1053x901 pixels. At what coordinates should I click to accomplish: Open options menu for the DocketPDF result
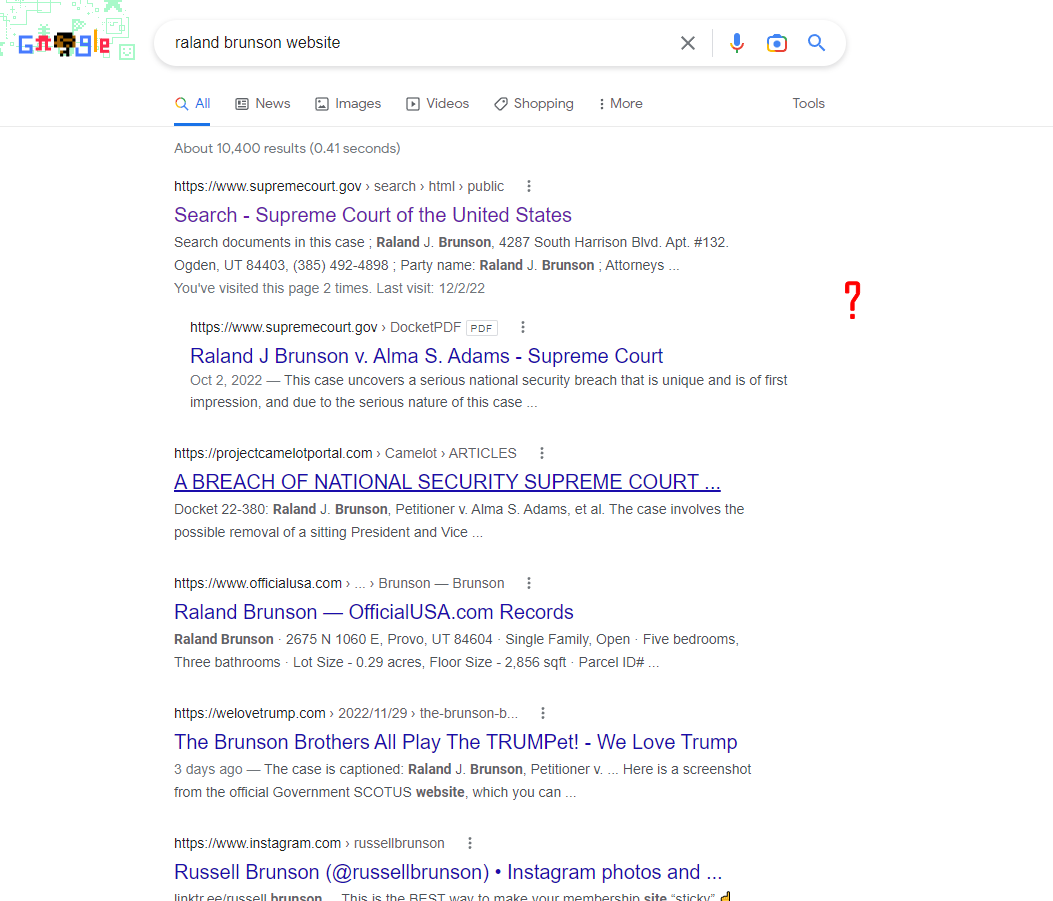522,327
